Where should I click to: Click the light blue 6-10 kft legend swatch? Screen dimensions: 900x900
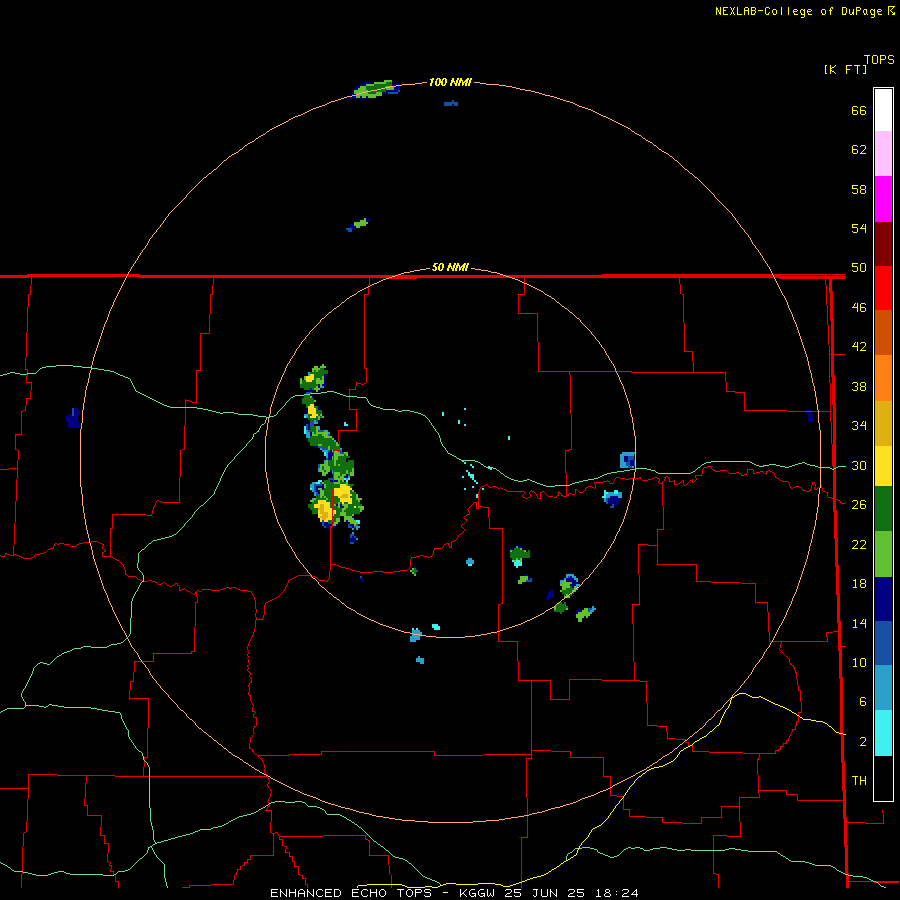pos(883,688)
